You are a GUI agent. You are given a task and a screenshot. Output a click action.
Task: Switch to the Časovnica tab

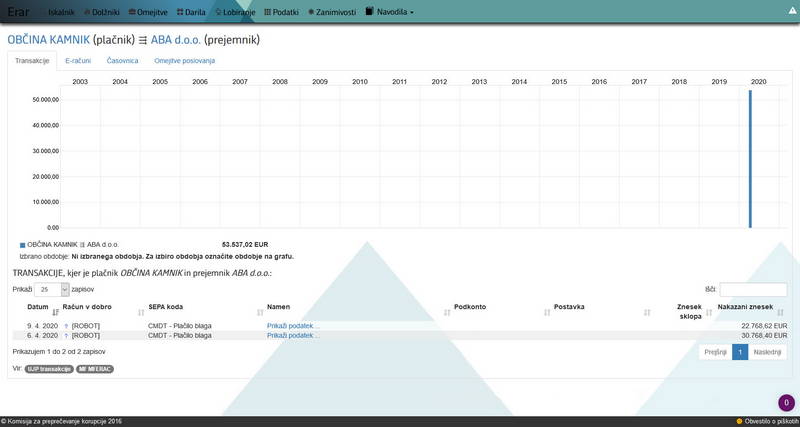122,61
